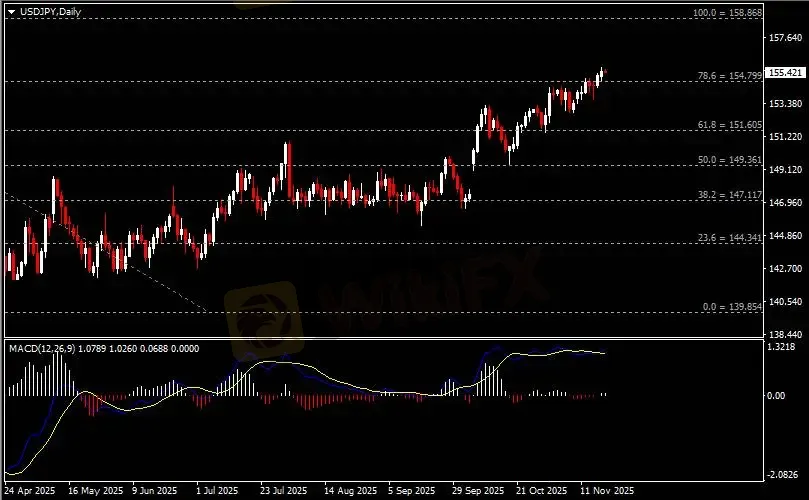Select the 38.2 = 147.117 Fibonacci label
Viewport: 809px width, 500px height.
[730, 195]
